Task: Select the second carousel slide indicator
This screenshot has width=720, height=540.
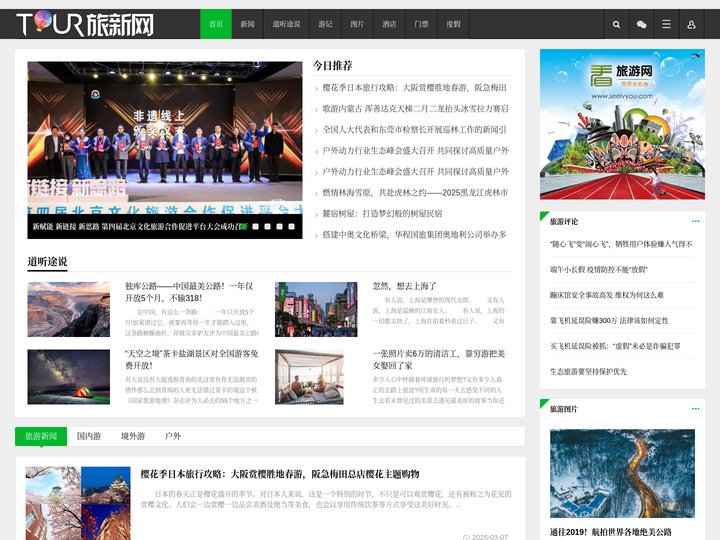Action: [256, 226]
